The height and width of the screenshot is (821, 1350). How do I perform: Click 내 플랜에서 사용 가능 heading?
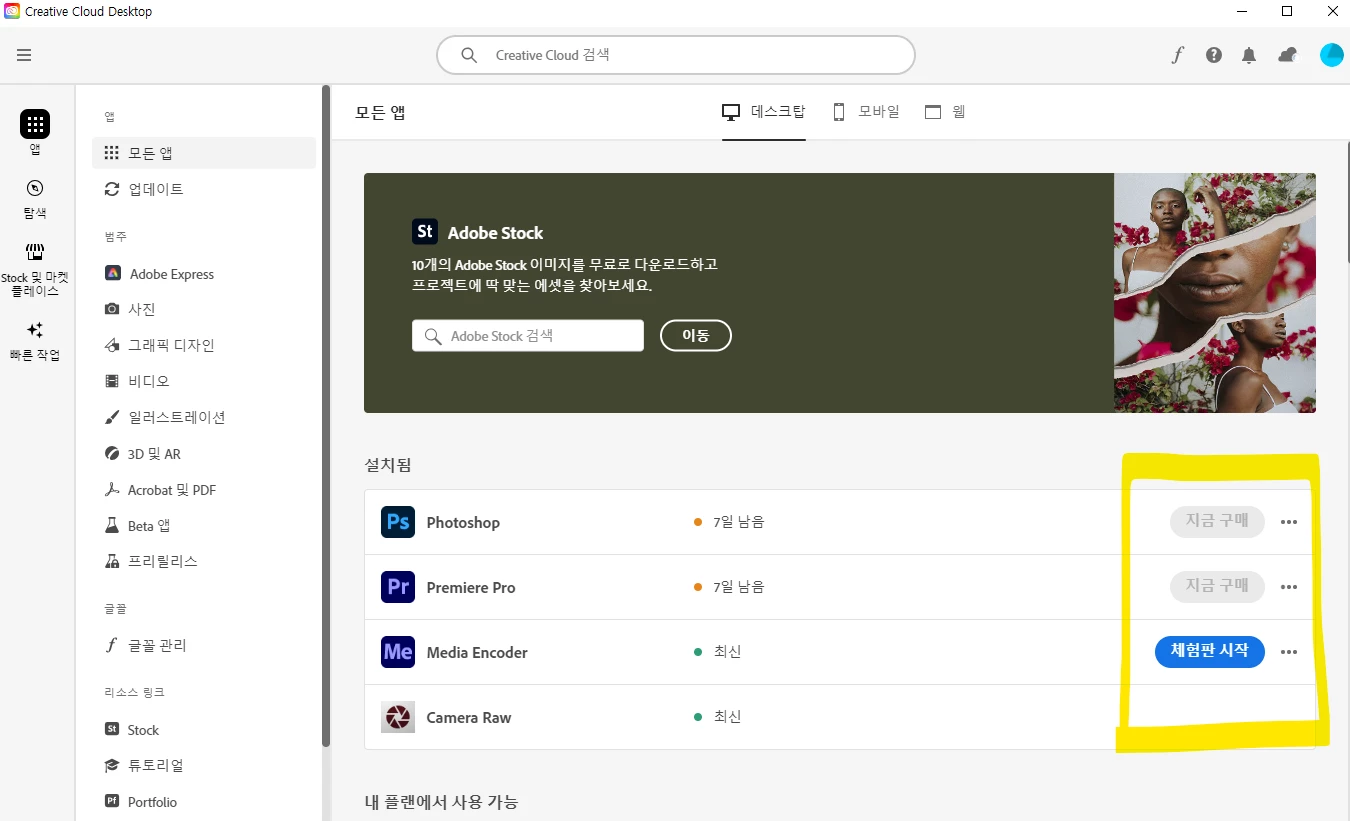(441, 802)
